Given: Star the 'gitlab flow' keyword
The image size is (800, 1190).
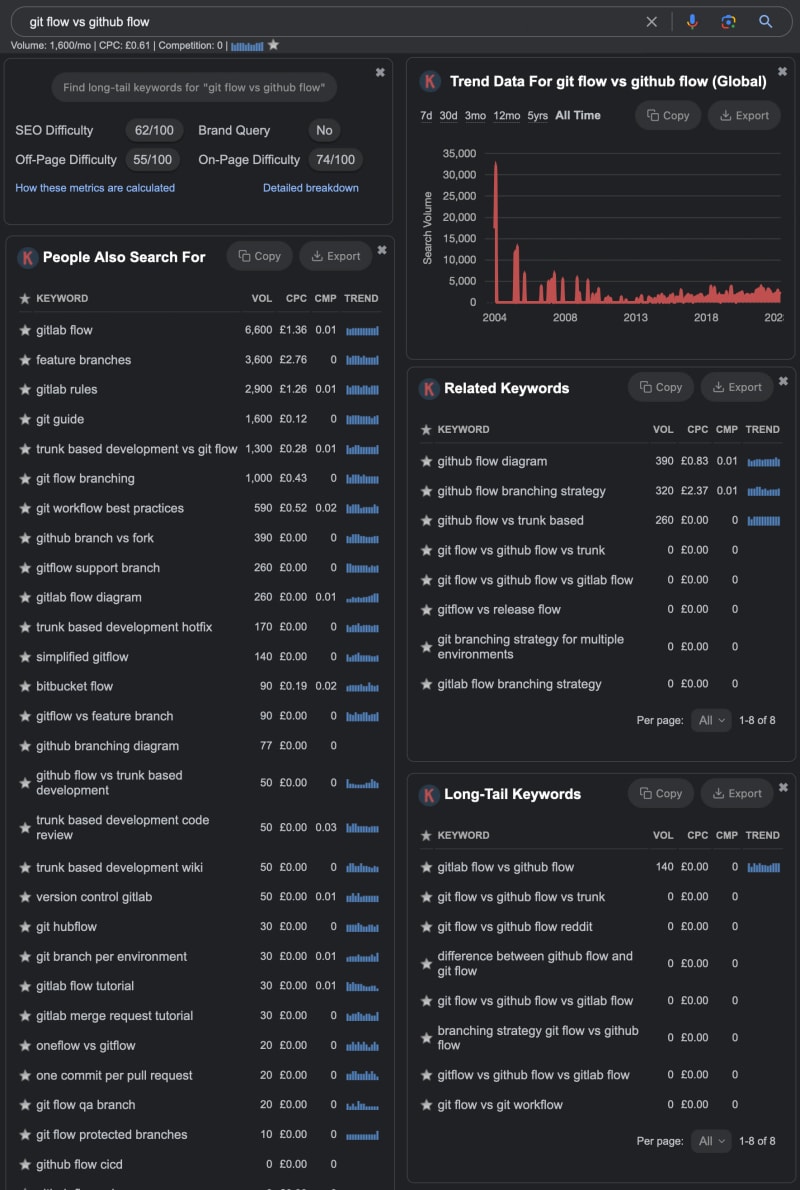Looking at the screenshot, I should tap(25, 330).
